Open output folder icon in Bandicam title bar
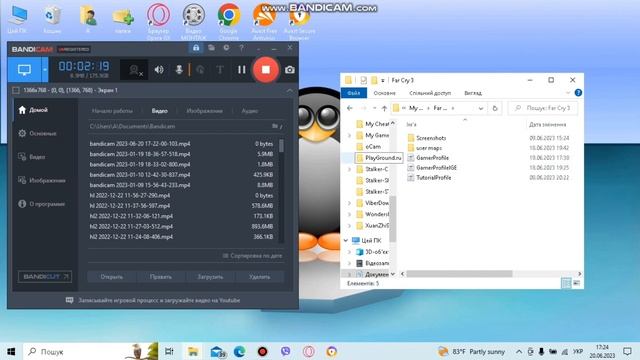Viewport: 640px width, 360px height. [211, 48]
